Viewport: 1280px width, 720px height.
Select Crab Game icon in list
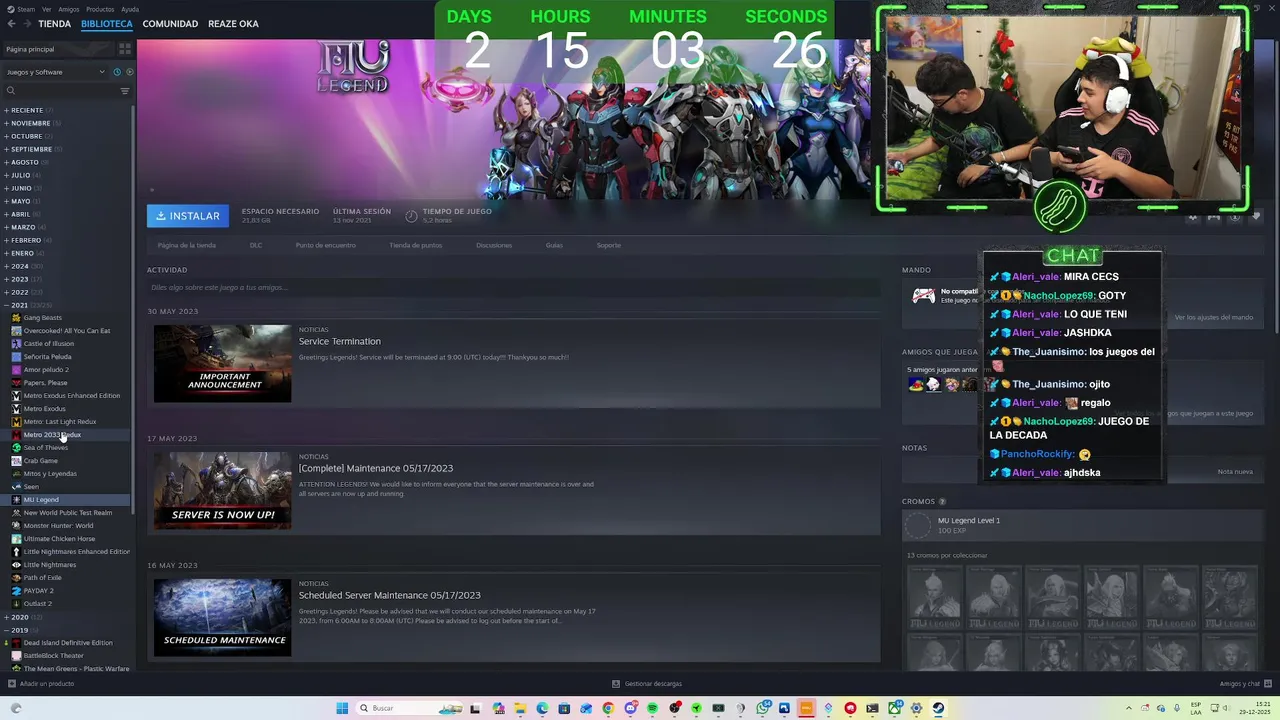[16, 461]
